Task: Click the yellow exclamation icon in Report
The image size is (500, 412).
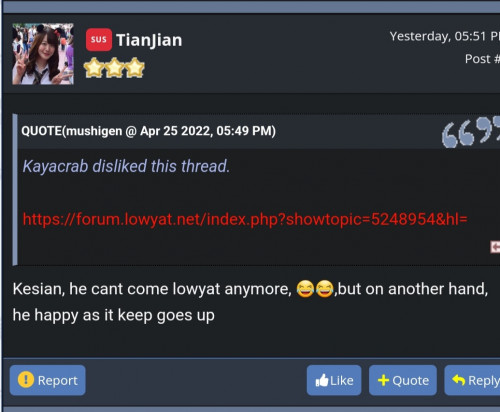Action: (26, 380)
